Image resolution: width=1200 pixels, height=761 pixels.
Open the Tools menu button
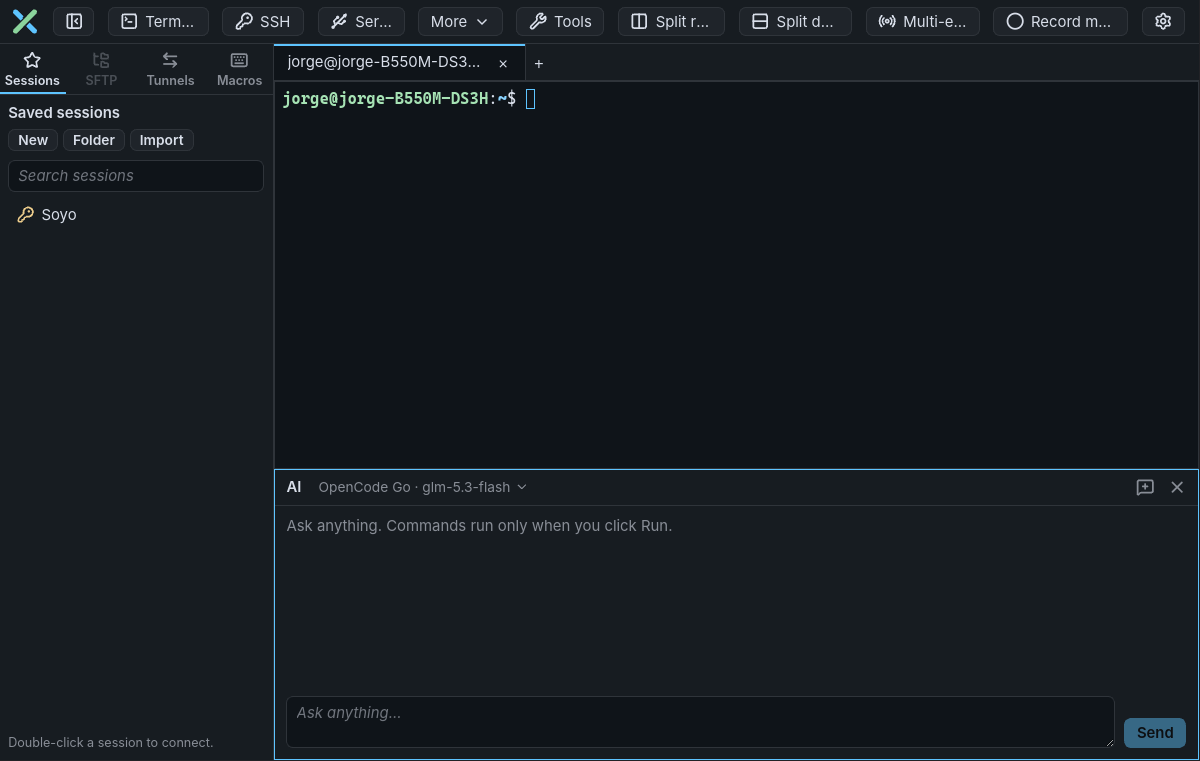point(560,21)
